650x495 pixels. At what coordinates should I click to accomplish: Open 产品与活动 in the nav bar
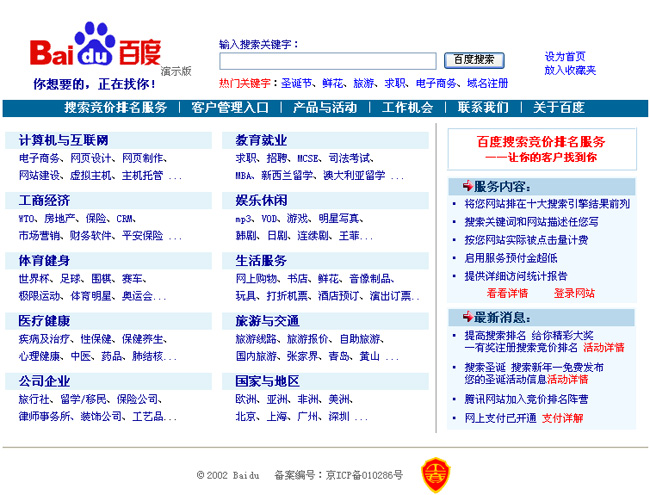pos(325,108)
